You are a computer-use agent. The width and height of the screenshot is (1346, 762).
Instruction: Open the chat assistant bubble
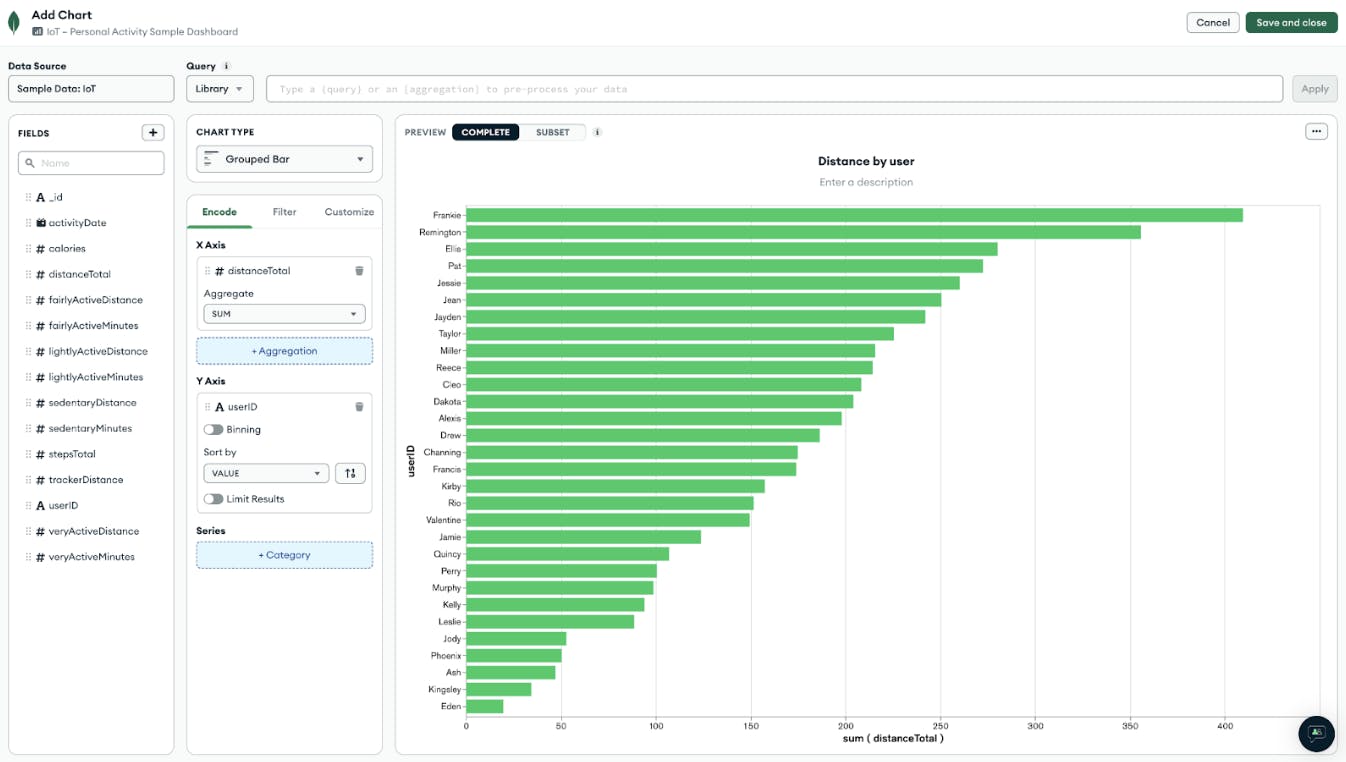tap(1316, 733)
